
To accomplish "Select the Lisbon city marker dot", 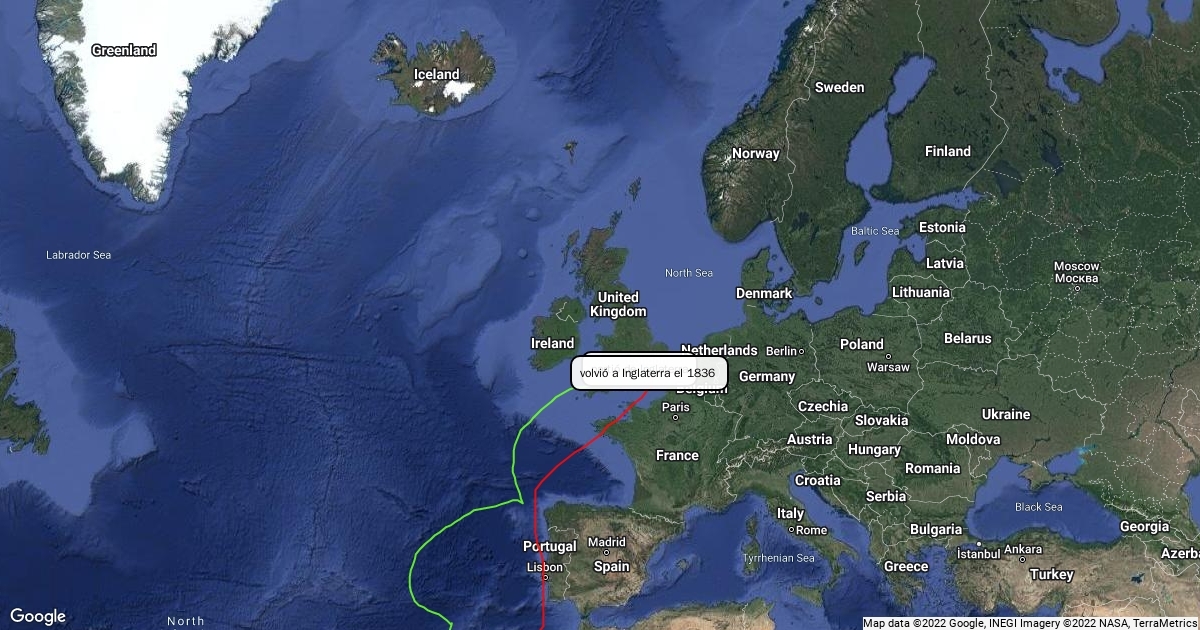I will tap(545, 578).
